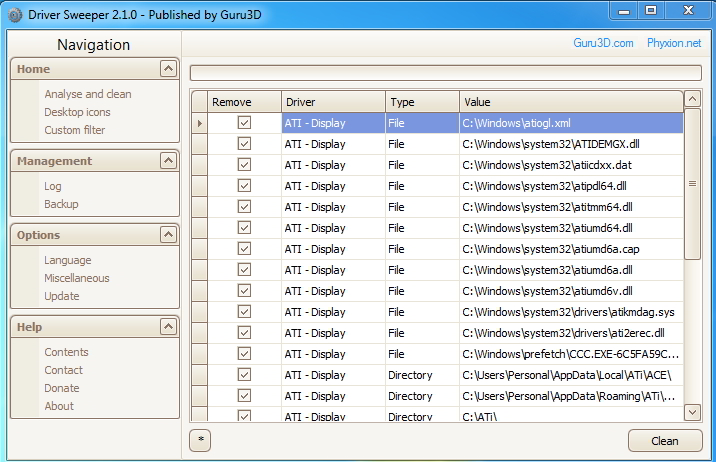
Task: Sort list by Driver column header
Action: pyautogui.click(x=332, y=102)
